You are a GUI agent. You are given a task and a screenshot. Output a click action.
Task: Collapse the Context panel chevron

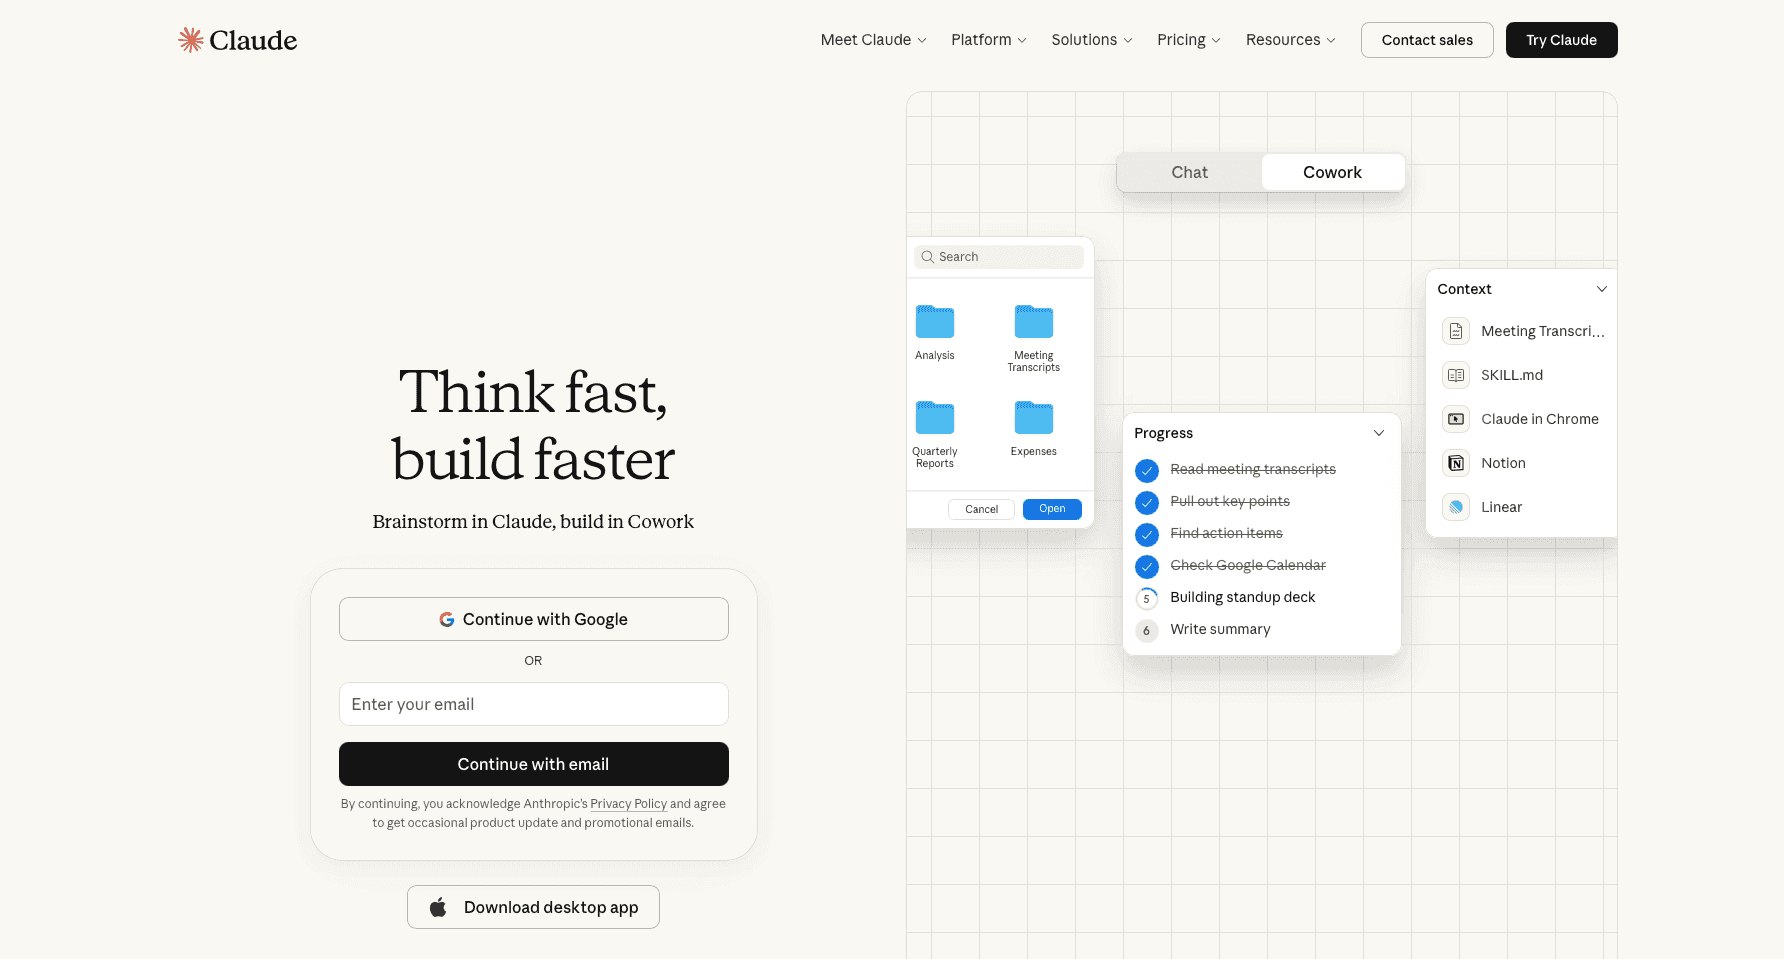[x=1602, y=289]
